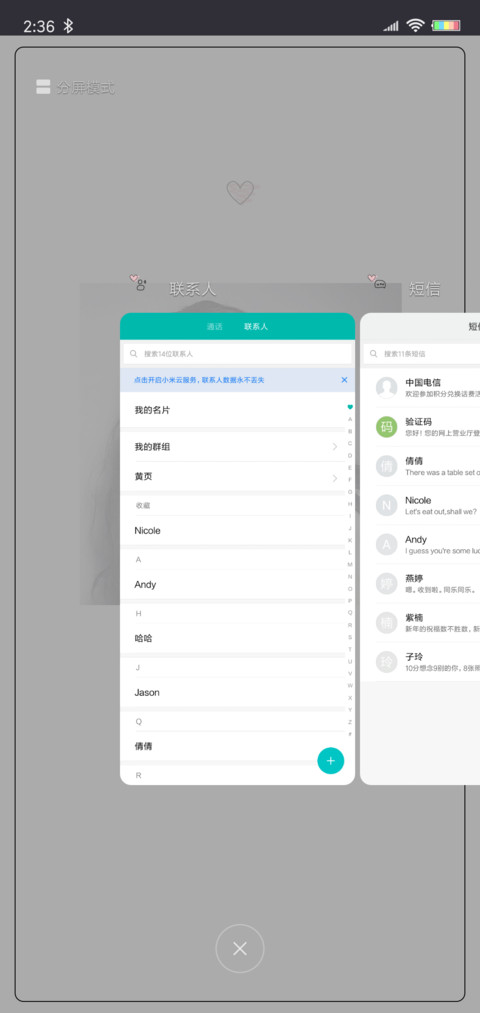Jump to letter Z in the alphabet index
Viewport: 480px width, 1013px height.
[x=350, y=722]
